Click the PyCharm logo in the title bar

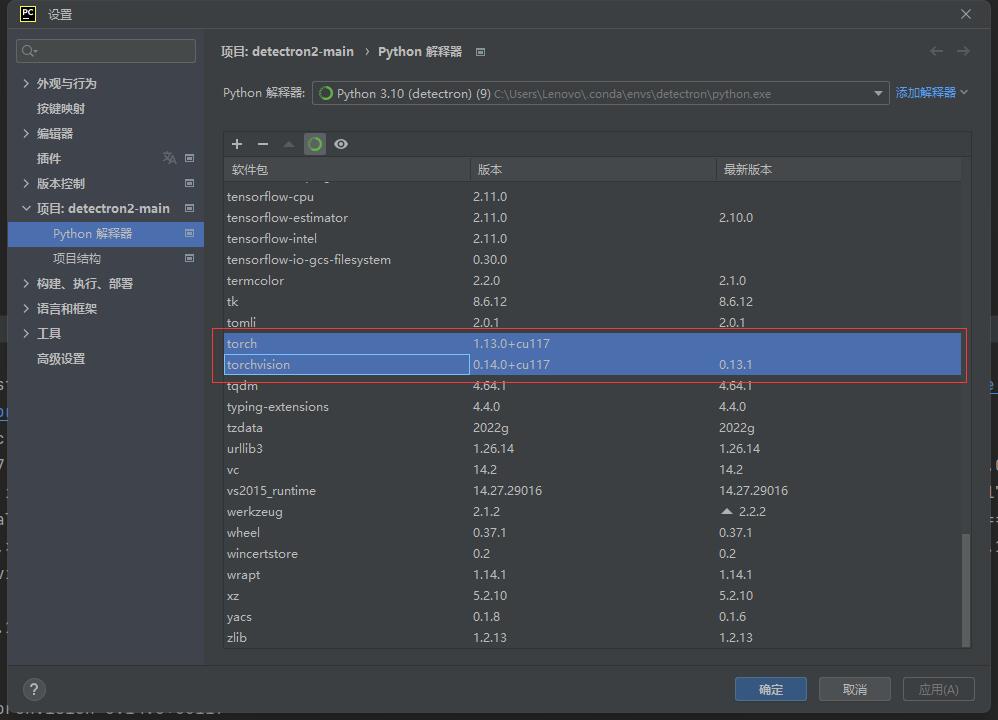[x=28, y=13]
